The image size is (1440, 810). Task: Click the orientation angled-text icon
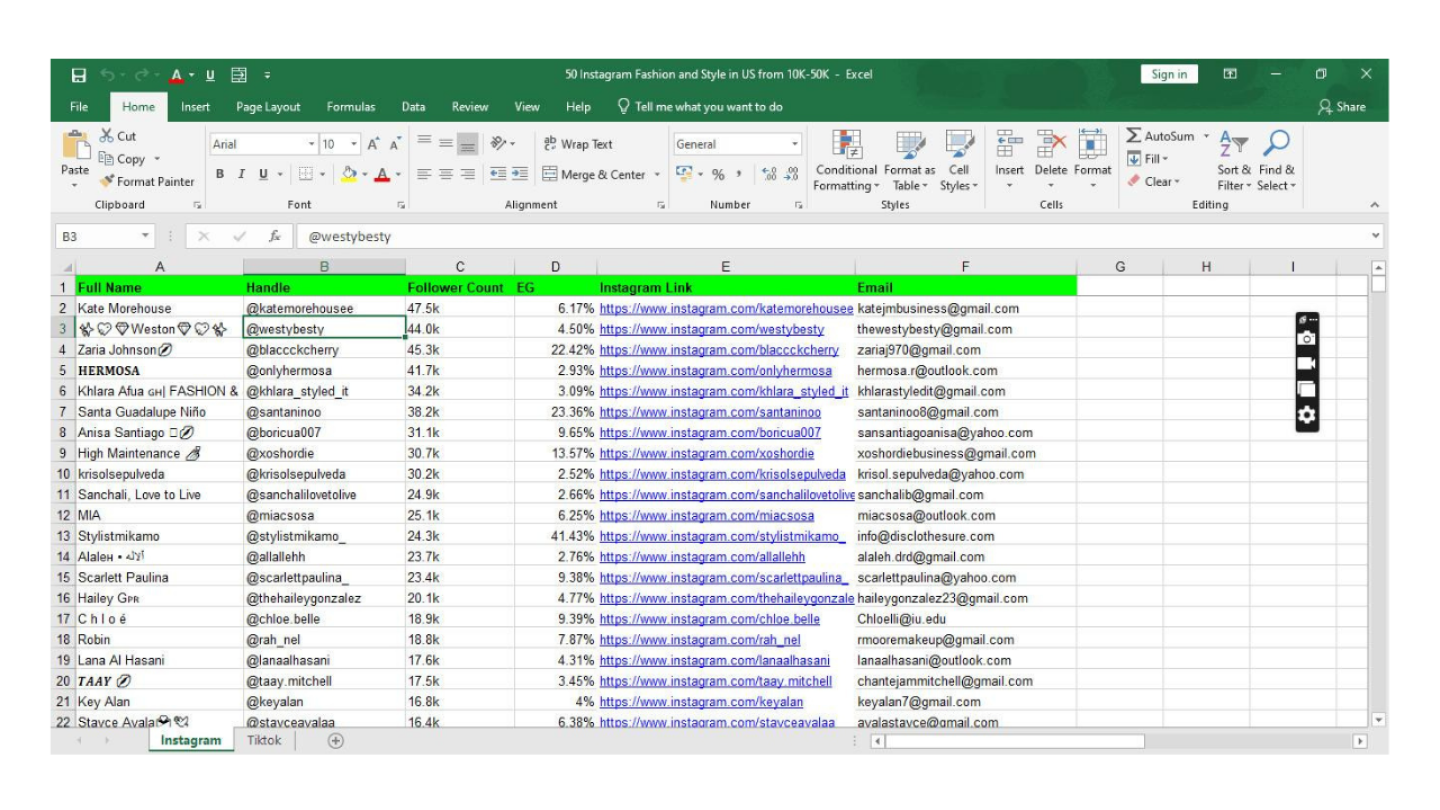click(497, 144)
